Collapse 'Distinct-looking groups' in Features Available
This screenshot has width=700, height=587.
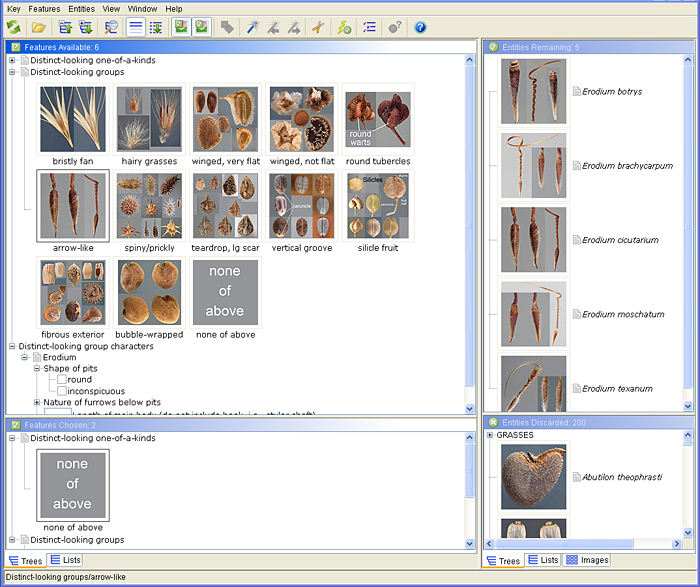pyautogui.click(x=12, y=72)
